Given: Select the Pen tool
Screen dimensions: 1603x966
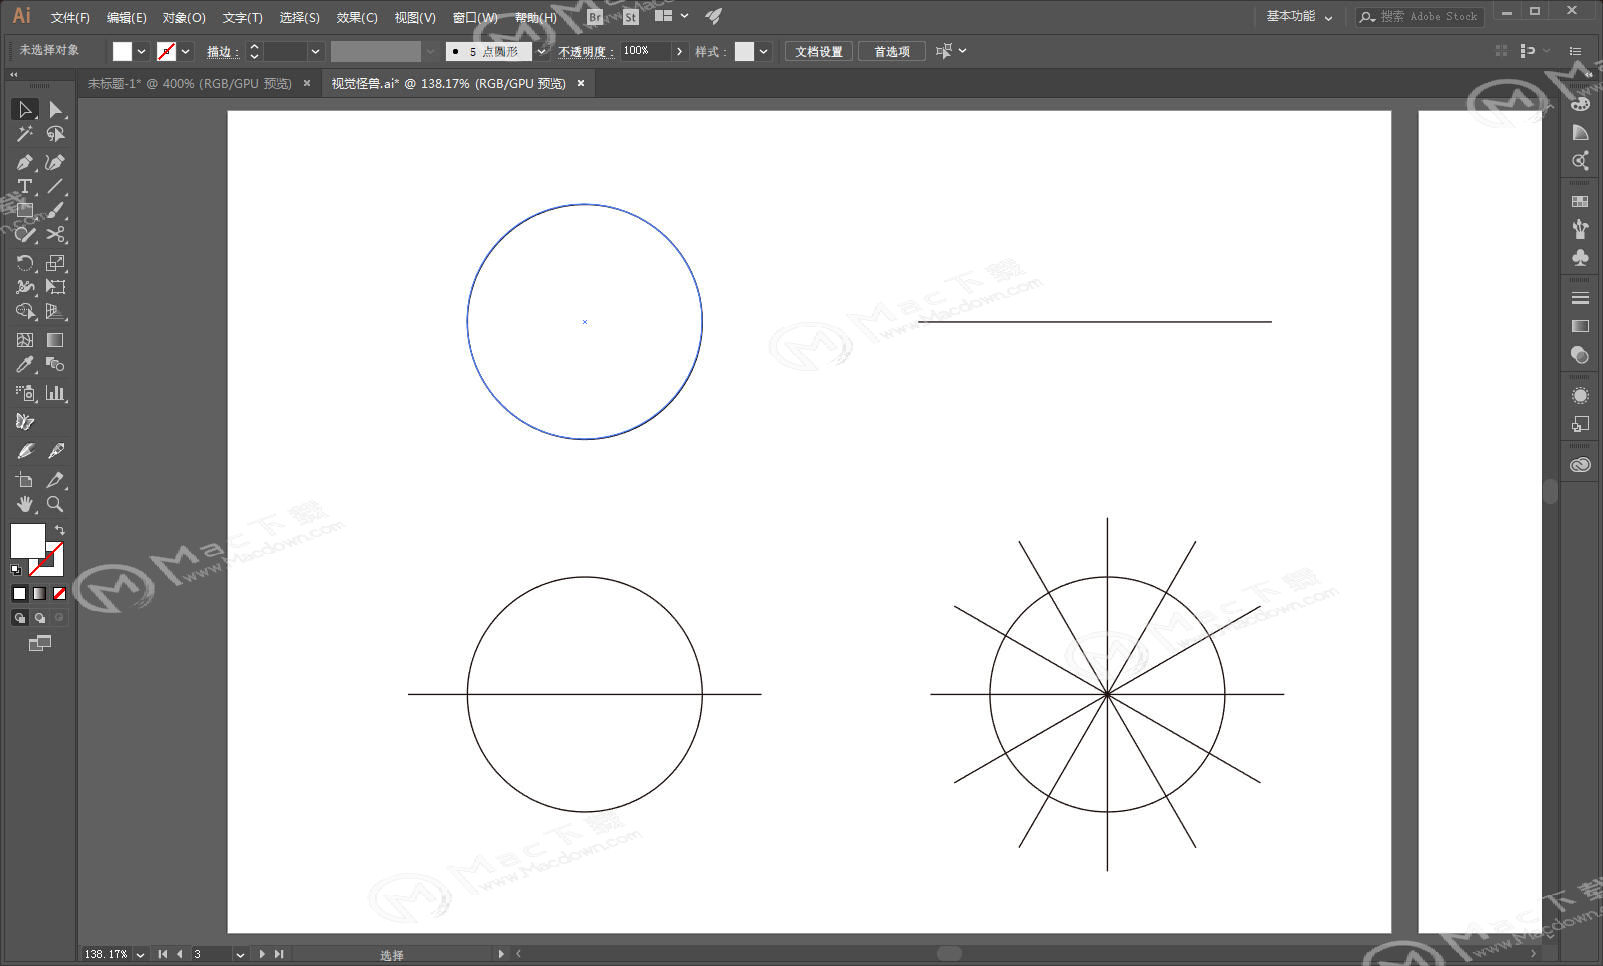Looking at the screenshot, I should click(x=25, y=162).
